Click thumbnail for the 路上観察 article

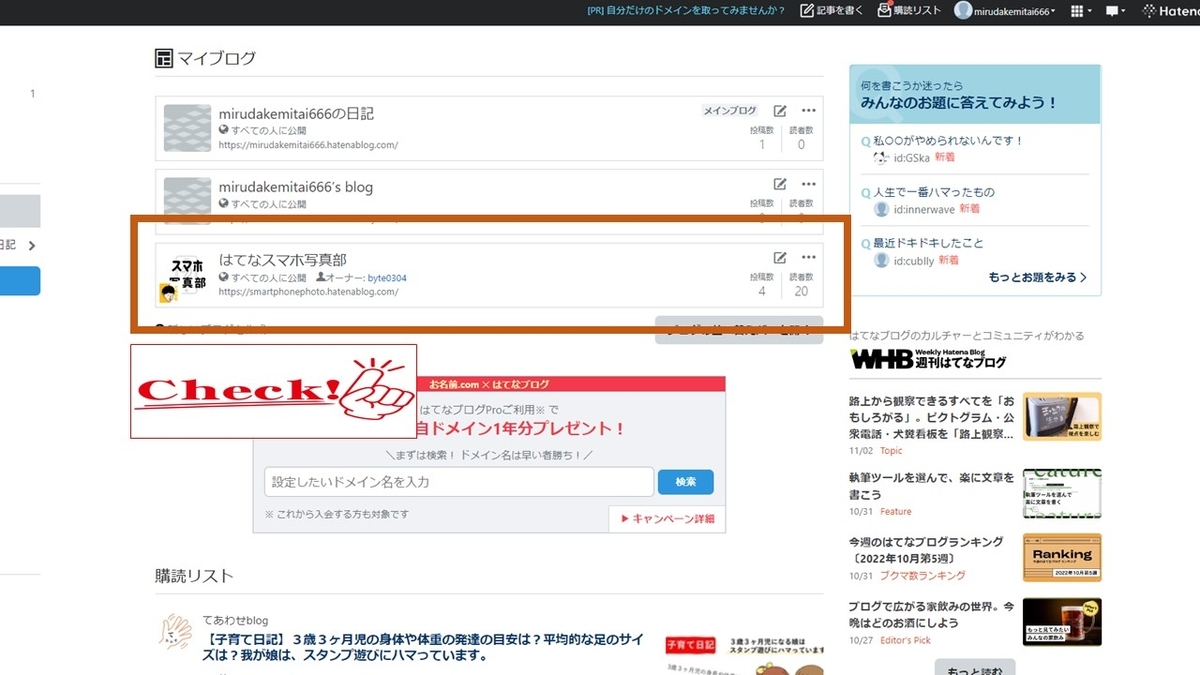point(1062,417)
